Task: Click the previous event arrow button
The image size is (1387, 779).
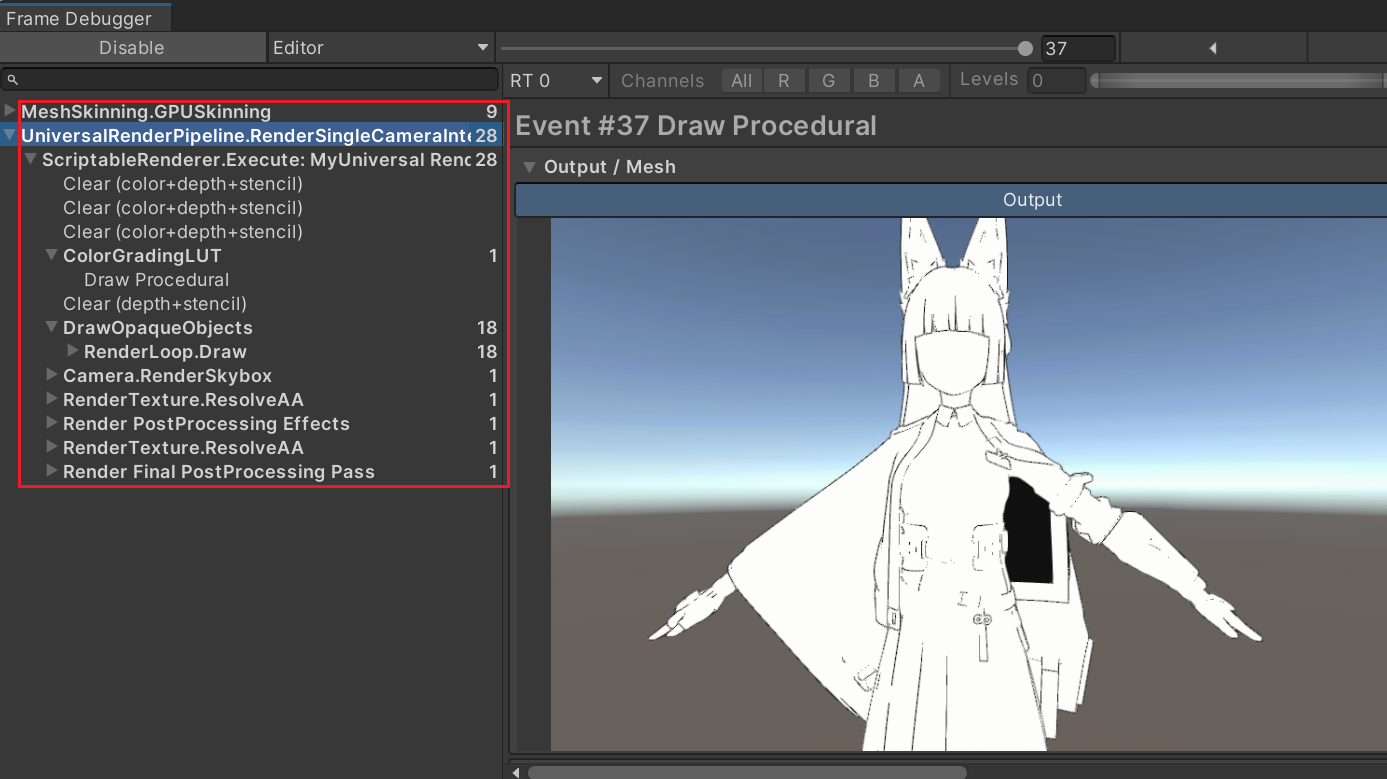Action: point(1213,48)
